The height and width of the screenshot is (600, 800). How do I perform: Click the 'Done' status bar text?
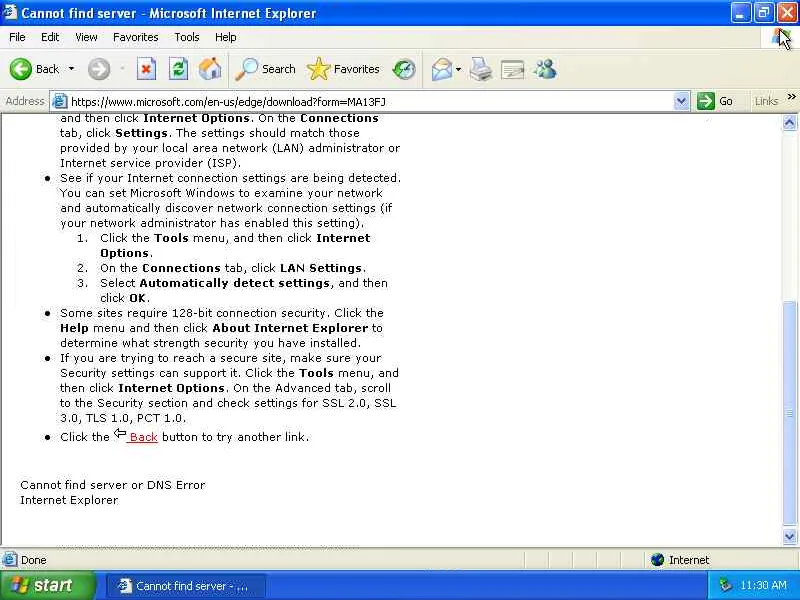pos(34,560)
